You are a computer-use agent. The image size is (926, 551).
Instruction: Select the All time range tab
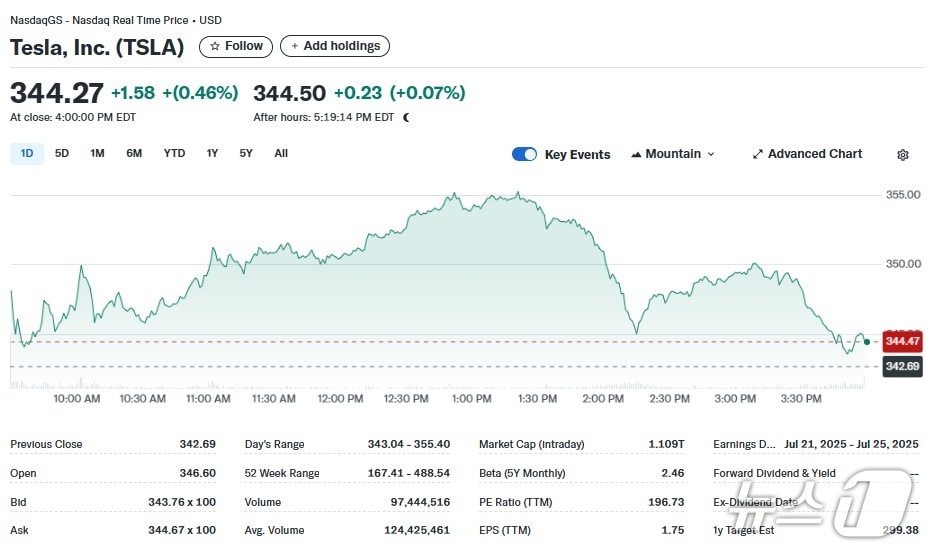pyautogui.click(x=281, y=153)
